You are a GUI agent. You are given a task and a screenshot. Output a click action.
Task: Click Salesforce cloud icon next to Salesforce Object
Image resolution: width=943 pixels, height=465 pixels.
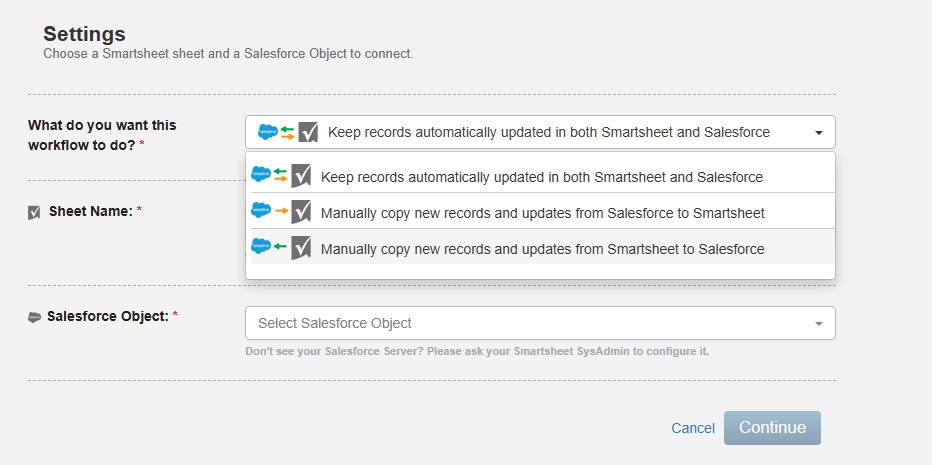point(34,317)
